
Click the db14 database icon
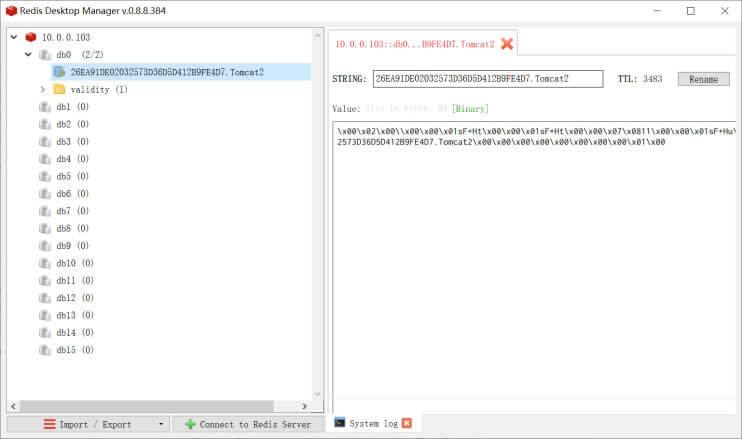[45, 333]
